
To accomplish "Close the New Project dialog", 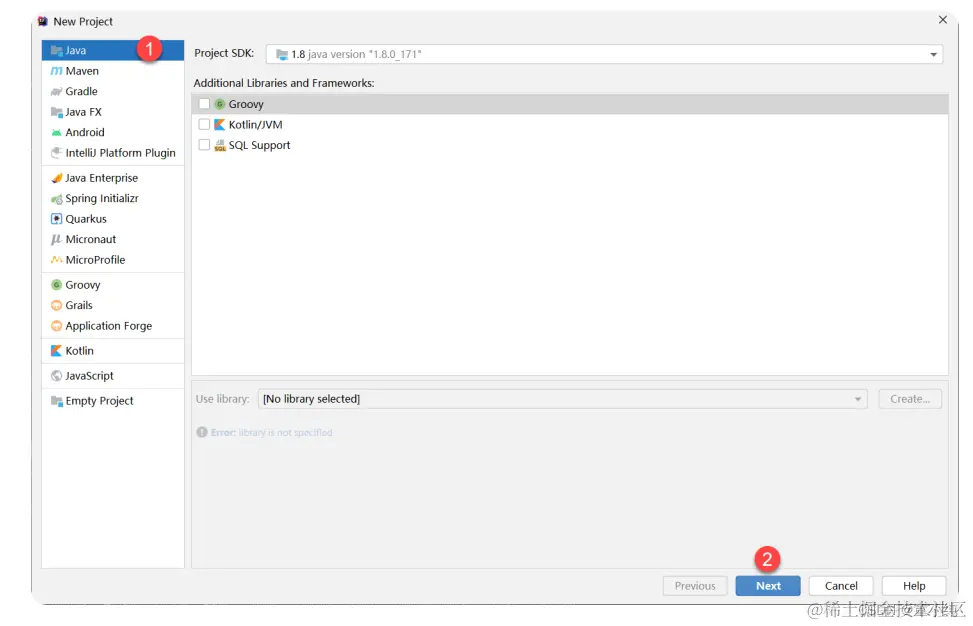I will click(x=943, y=20).
